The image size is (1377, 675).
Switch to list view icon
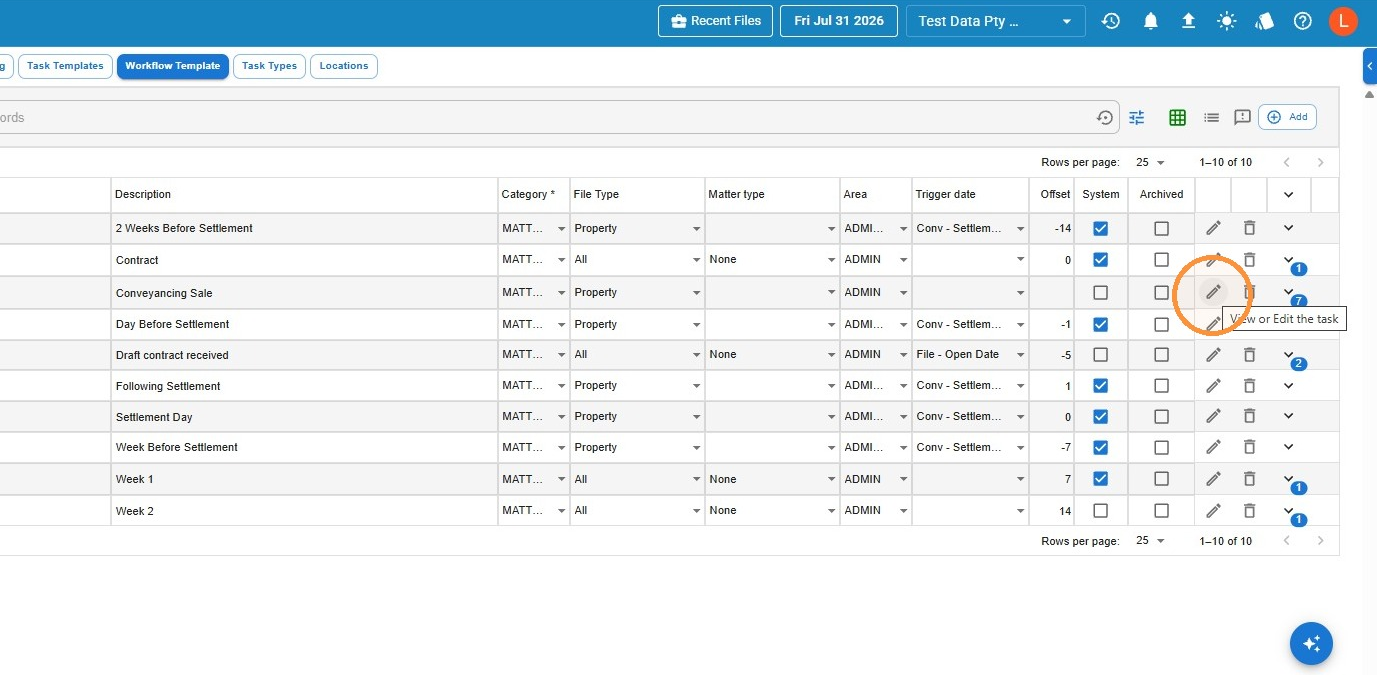[x=1211, y=117]
